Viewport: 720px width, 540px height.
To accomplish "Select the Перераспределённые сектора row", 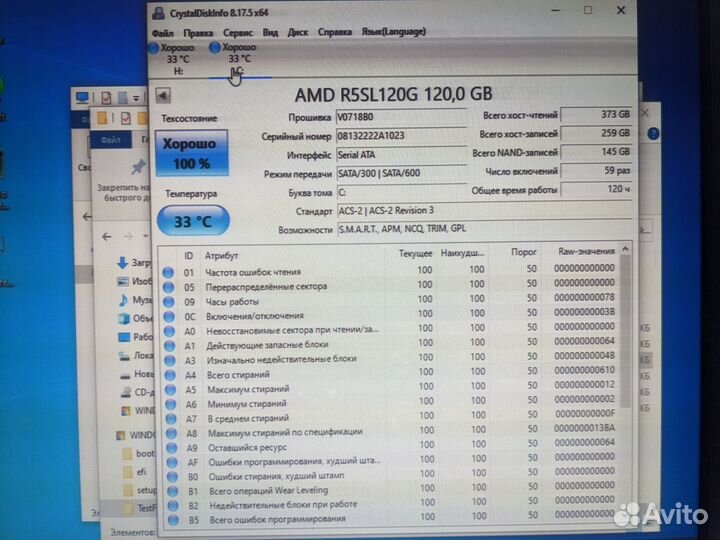I will point(389,286).
